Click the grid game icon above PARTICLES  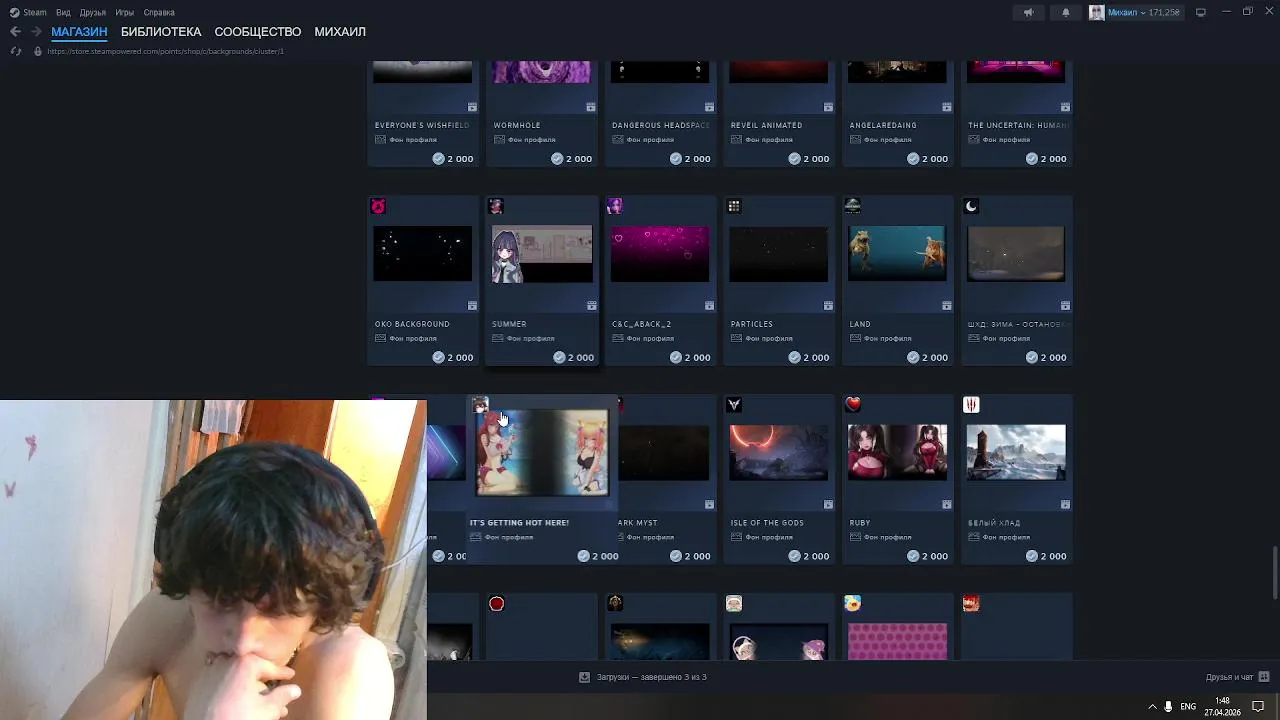pos(734,206)
